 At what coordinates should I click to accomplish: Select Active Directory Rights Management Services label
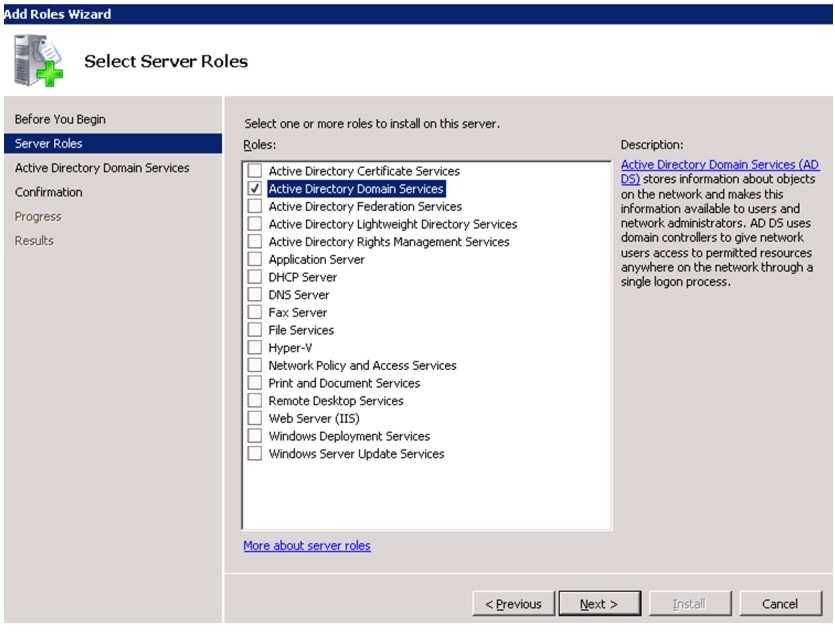(389, 241)
